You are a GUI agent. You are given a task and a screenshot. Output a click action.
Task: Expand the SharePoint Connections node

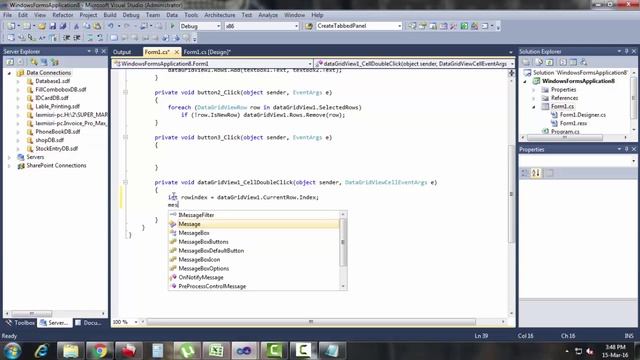point(9,166)
